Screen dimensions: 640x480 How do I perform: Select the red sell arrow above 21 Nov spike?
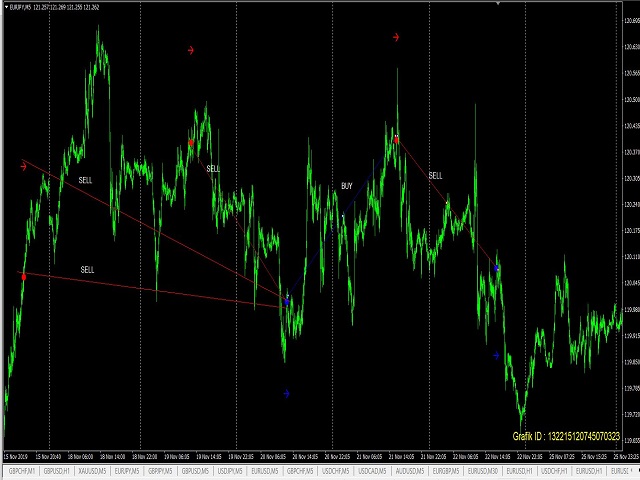(x=396, y=38)
